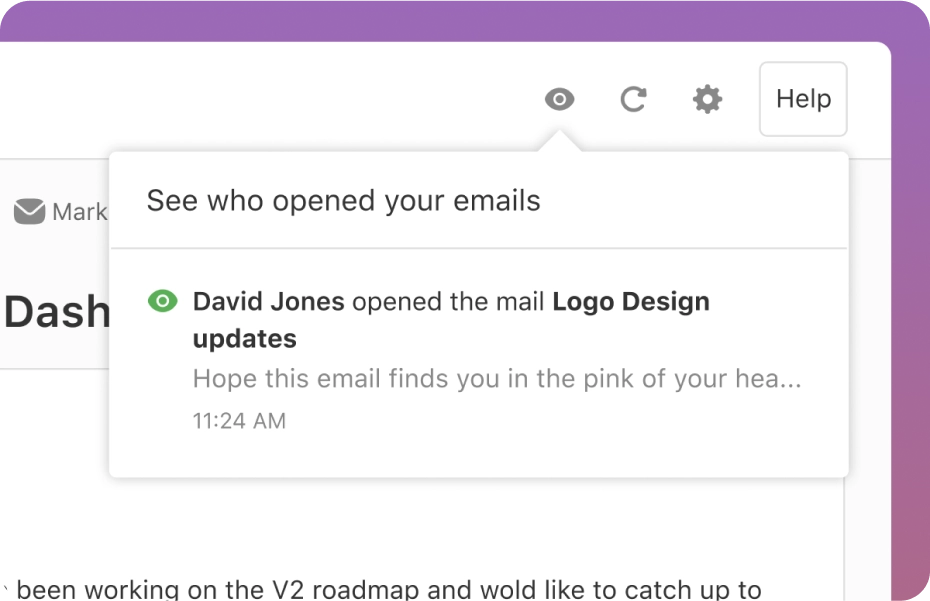Click the "Hope this email finds you" preview
Viewport: 930px width, 601px height.
[496, 380]
